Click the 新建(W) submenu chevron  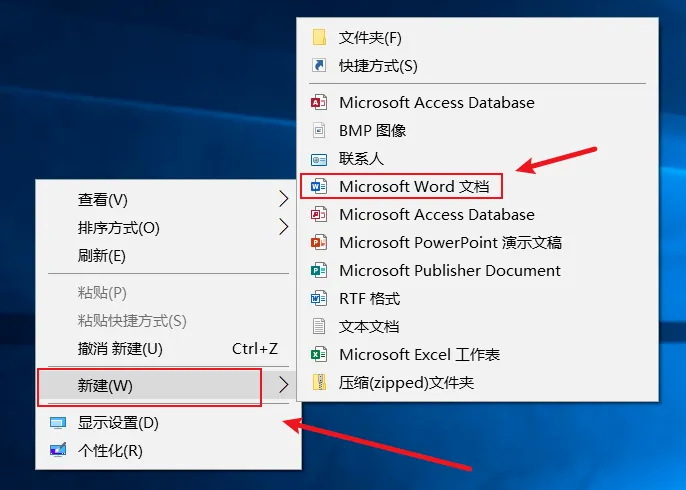(x=284, y=385)
